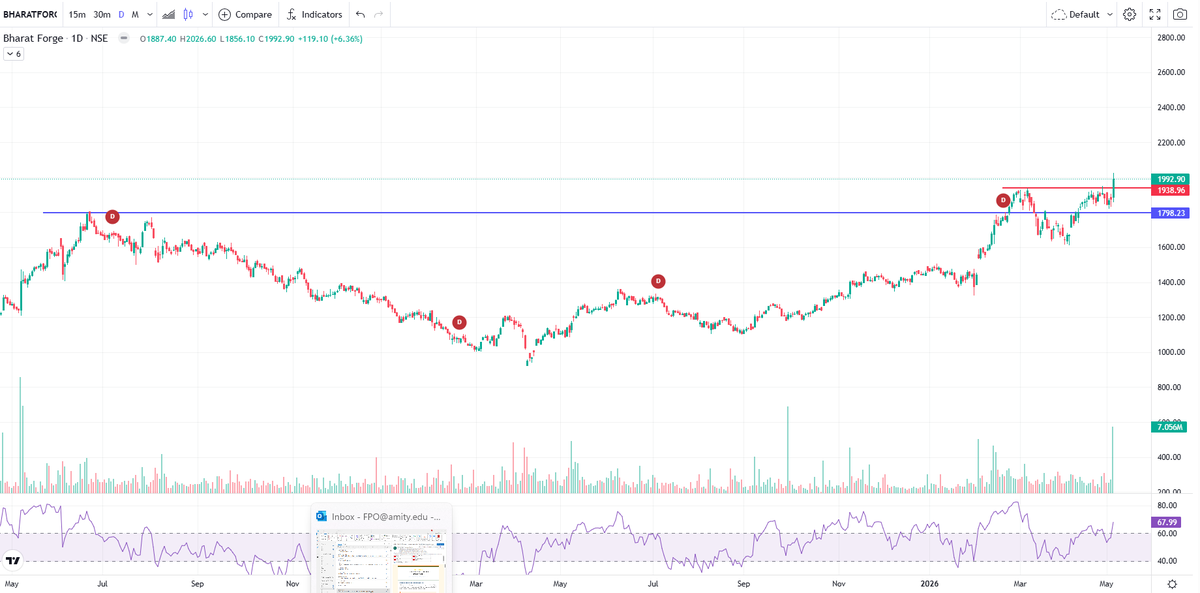Select the 15m timeframe
The image size is (1200, 593).
pos(76,14)
